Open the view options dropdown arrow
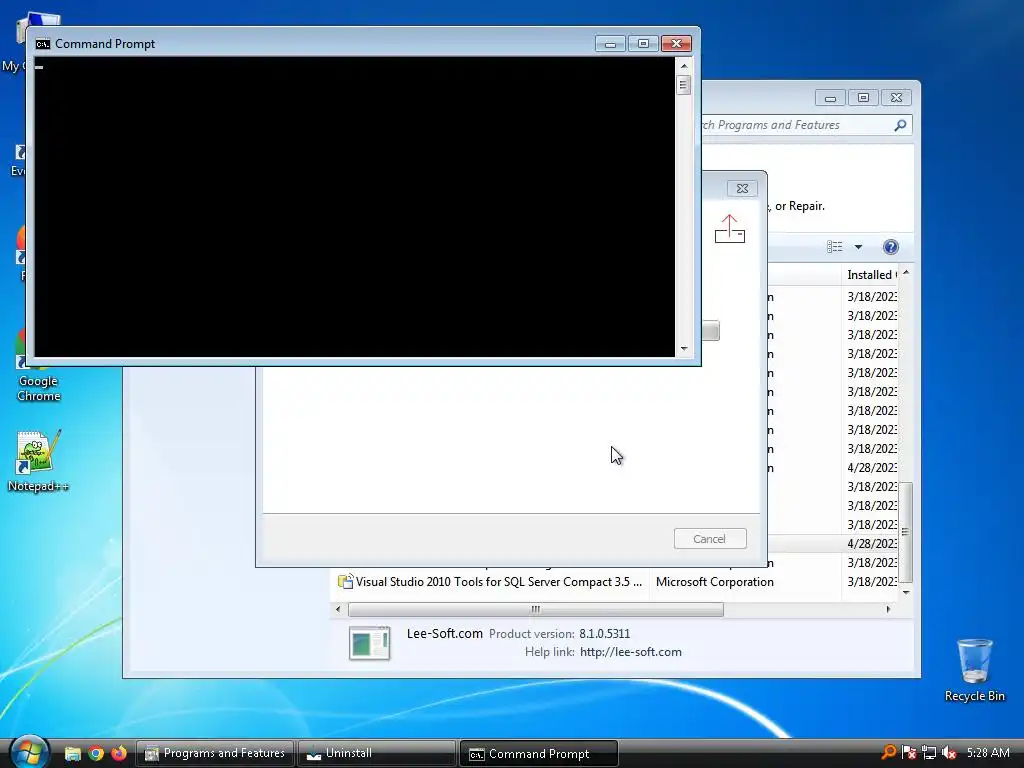This screenshot has width=1024, height=768. point(858,247)
